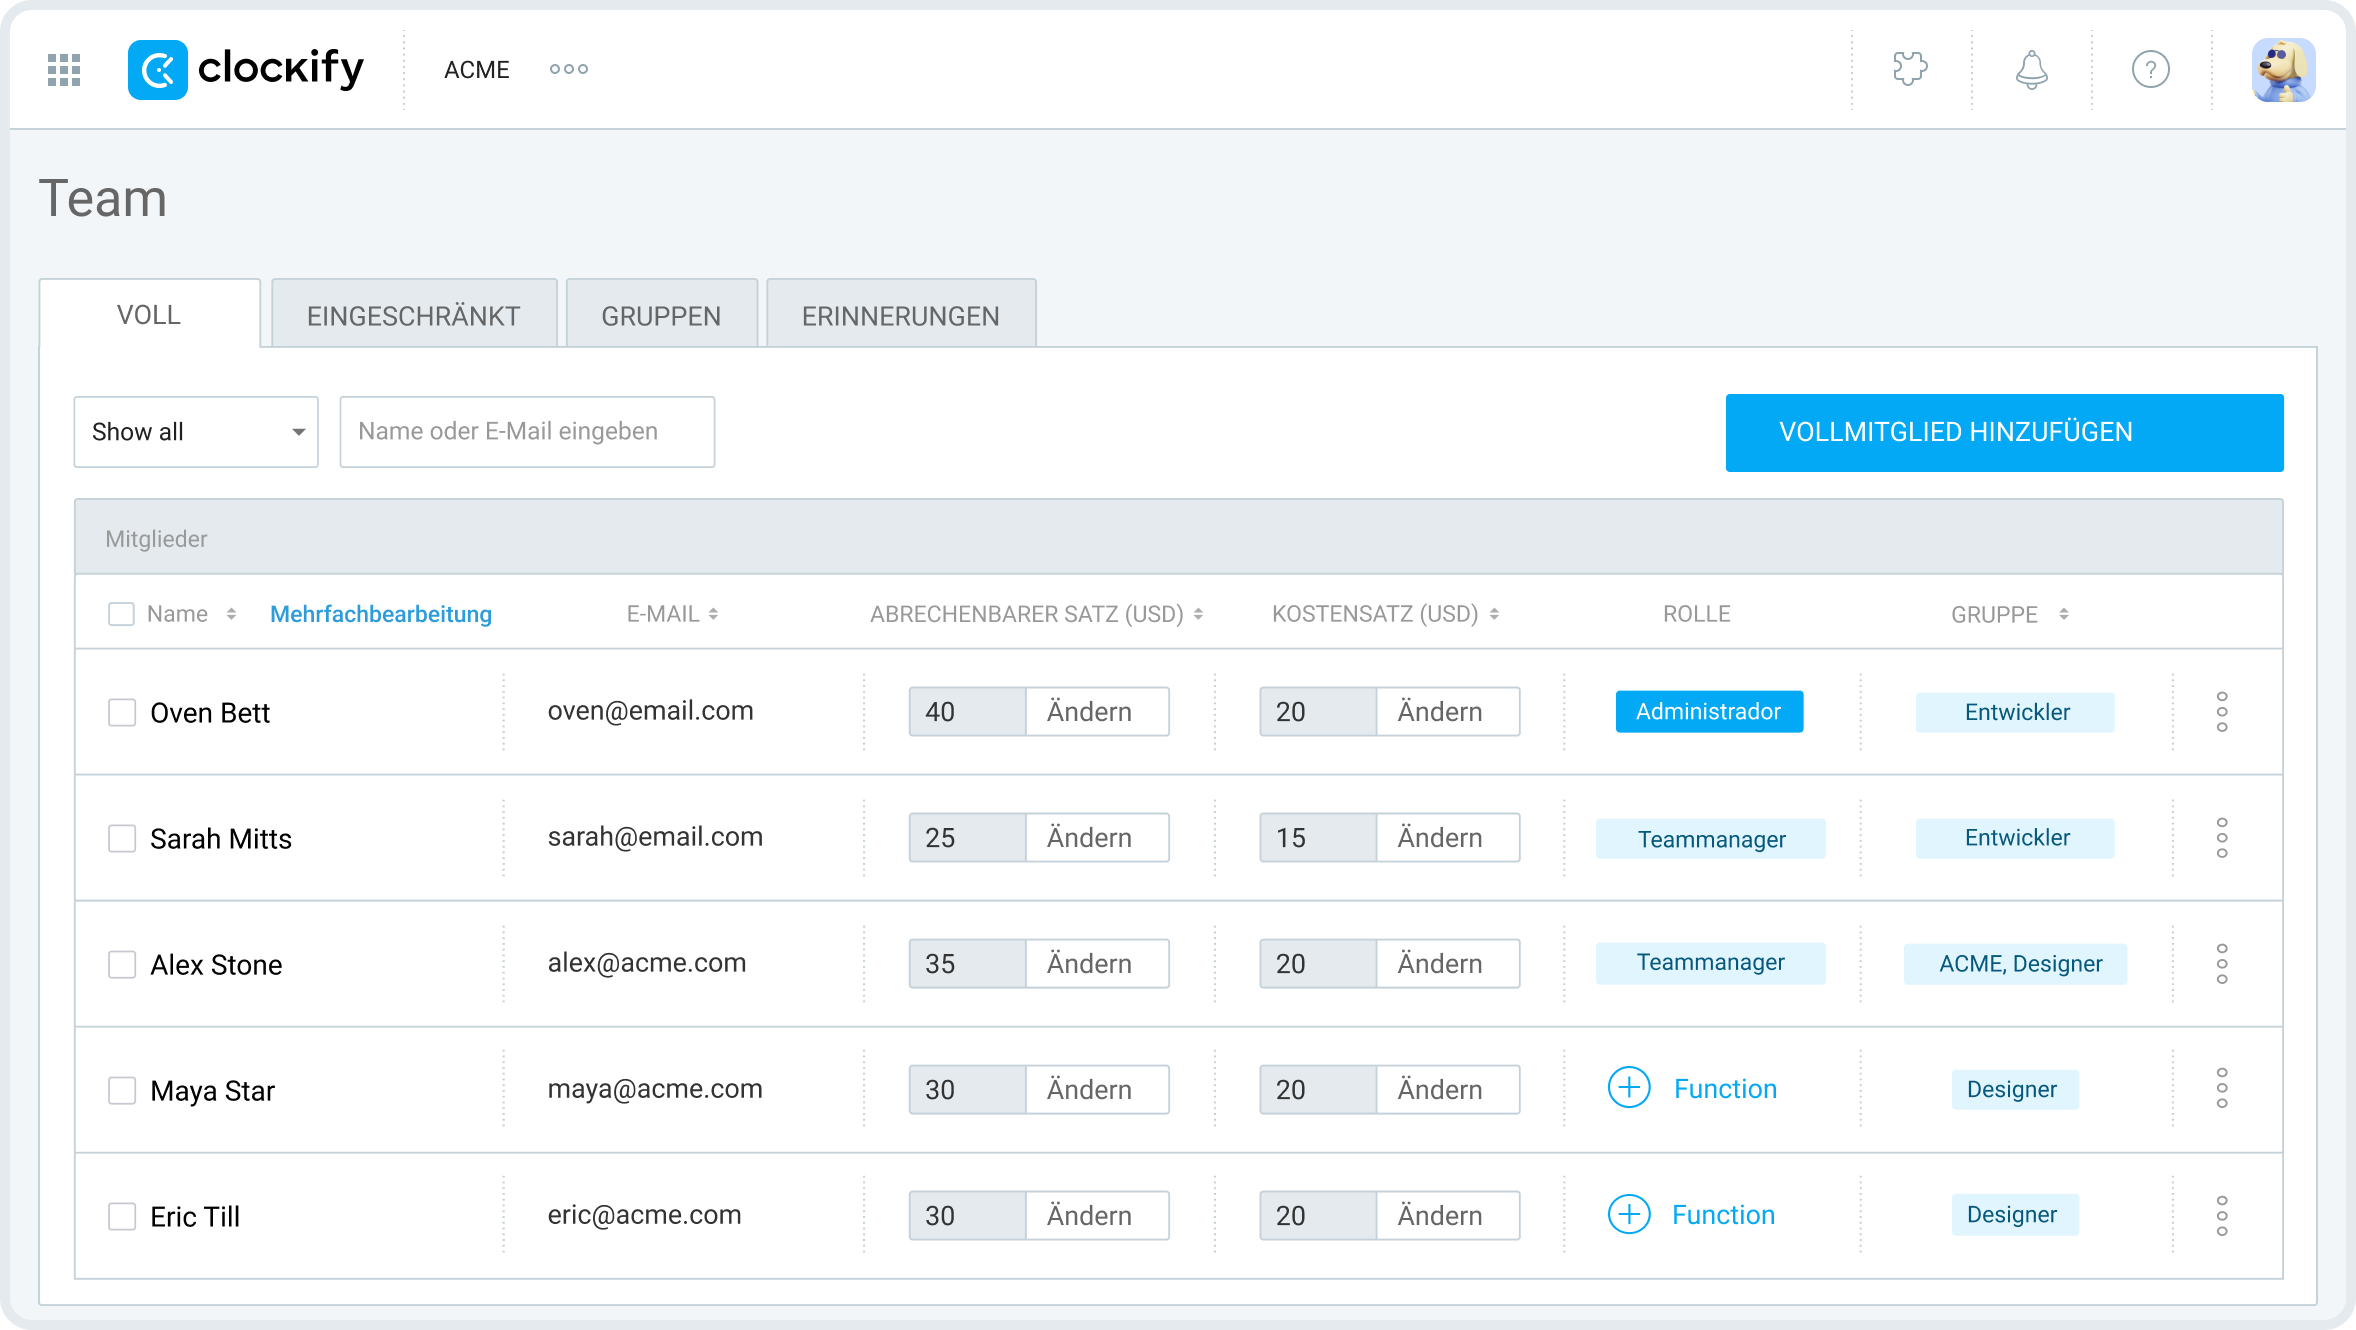Switch to the EINGESCHRÄNKT tab
Image resolution: width=2356 pixels, height=1330 pixels.
click(413, 316)
